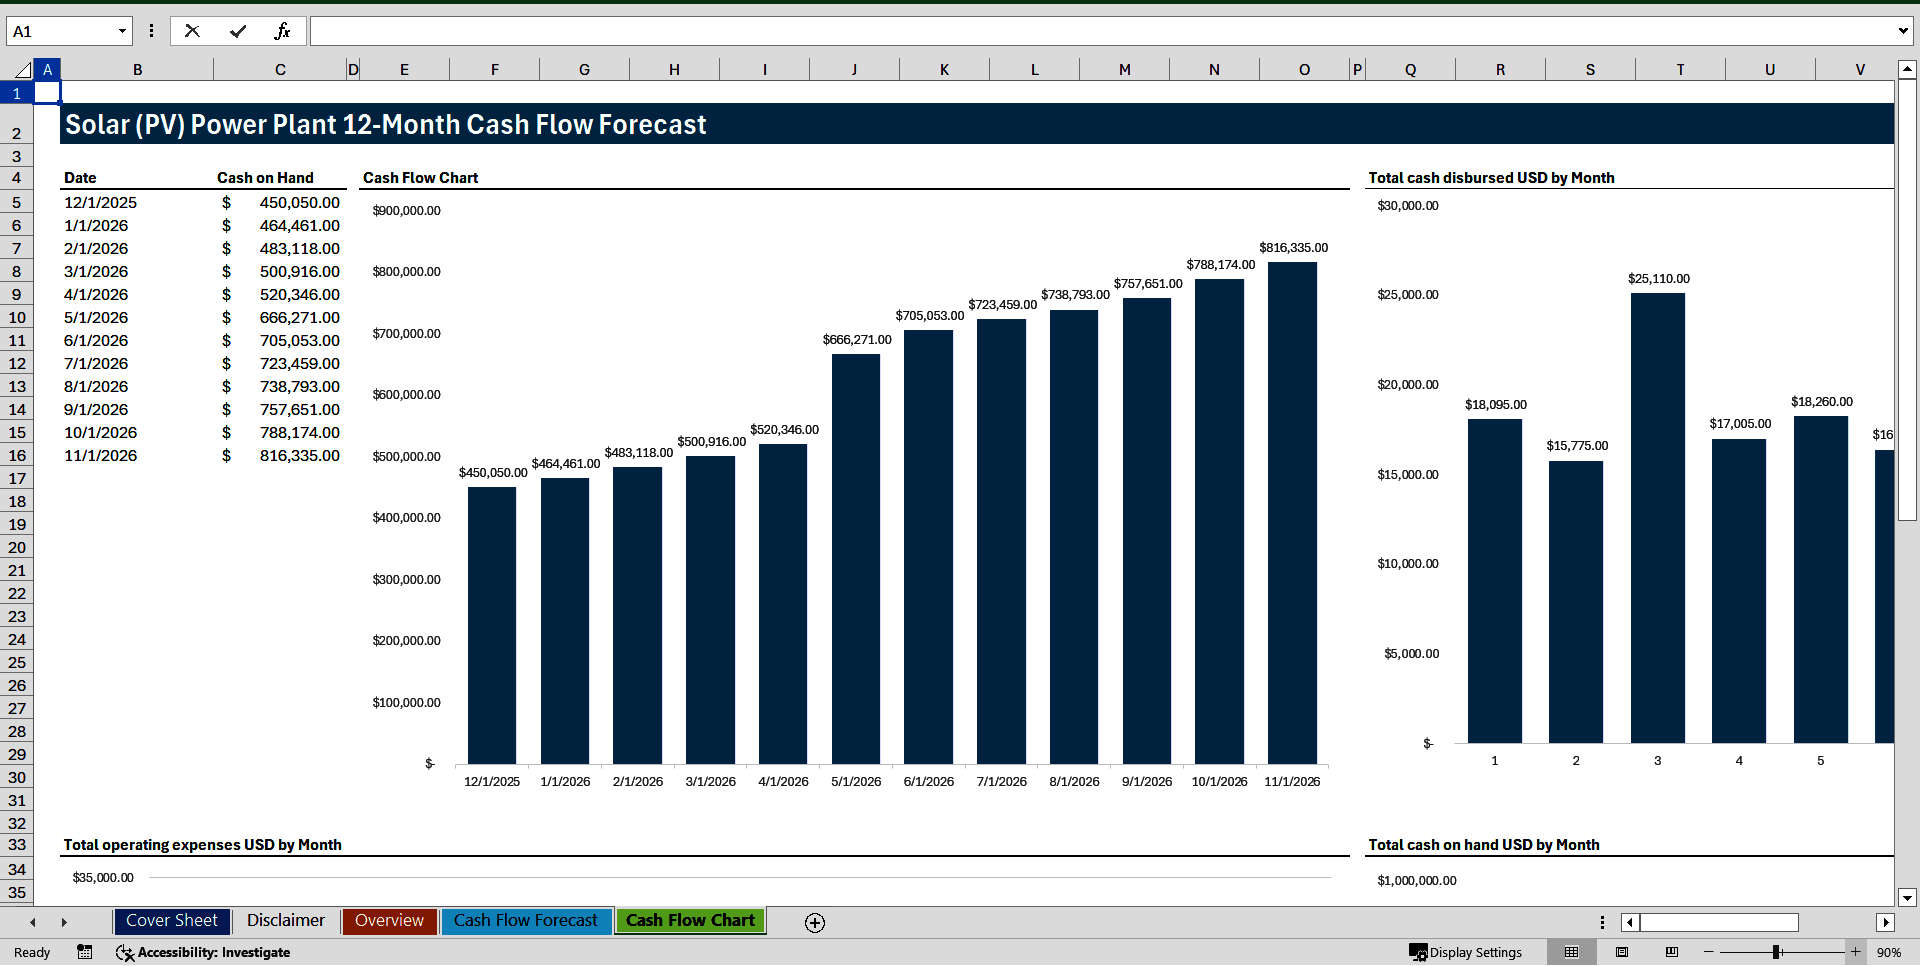This screenshot has height=966, width=1920.
Task: Click the Select All corner above row numbers
Action: pos(22,69)
